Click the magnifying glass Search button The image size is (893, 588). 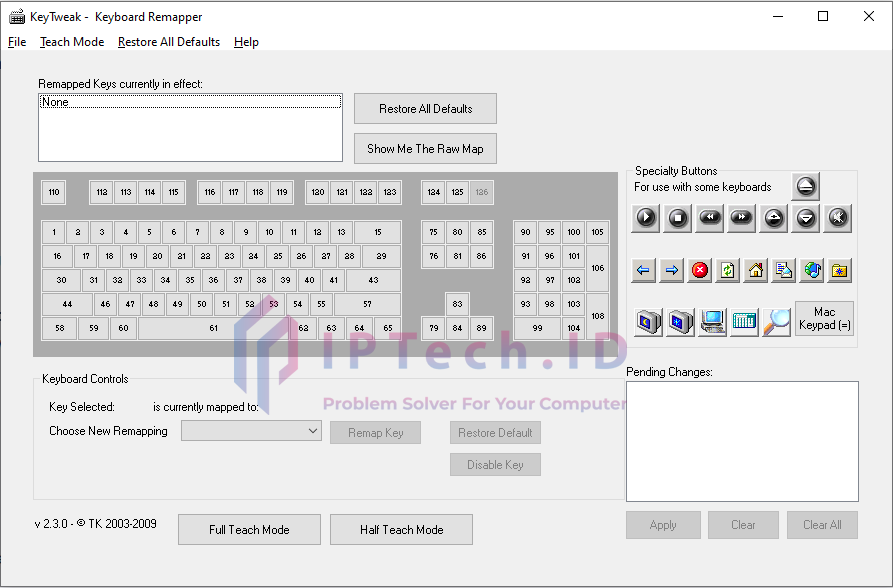(x=776, y=322)
